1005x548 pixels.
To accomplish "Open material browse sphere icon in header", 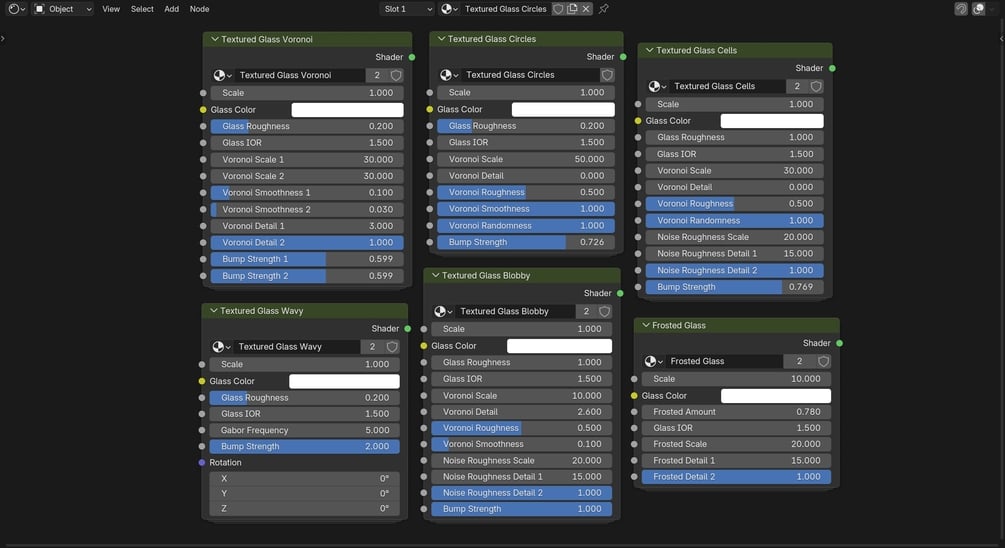I will pos(447,9).
